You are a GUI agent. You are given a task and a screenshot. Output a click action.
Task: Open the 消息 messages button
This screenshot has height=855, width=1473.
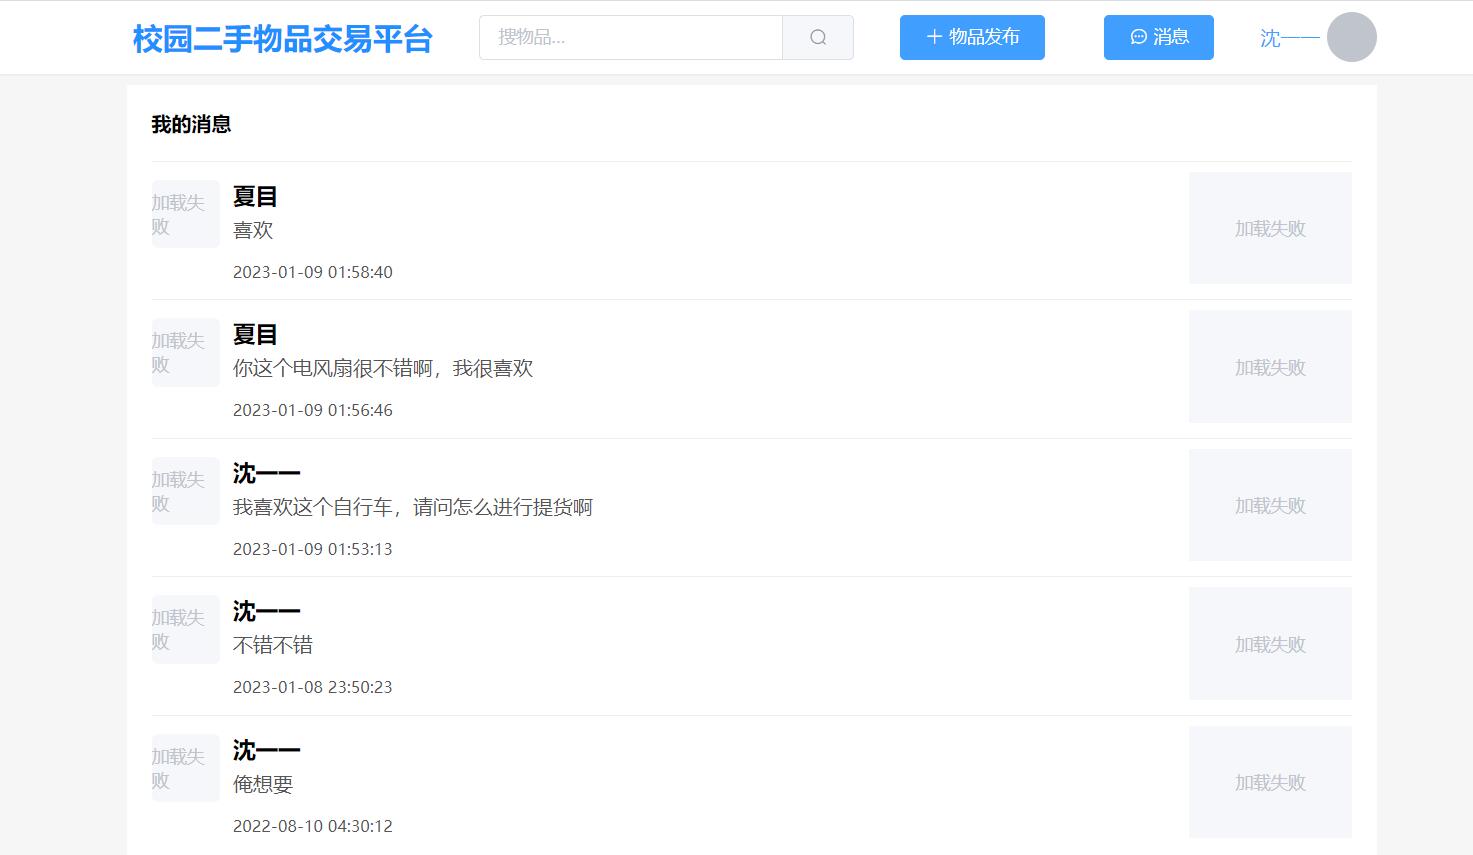pyautogui.click(x=1159, y=37)
